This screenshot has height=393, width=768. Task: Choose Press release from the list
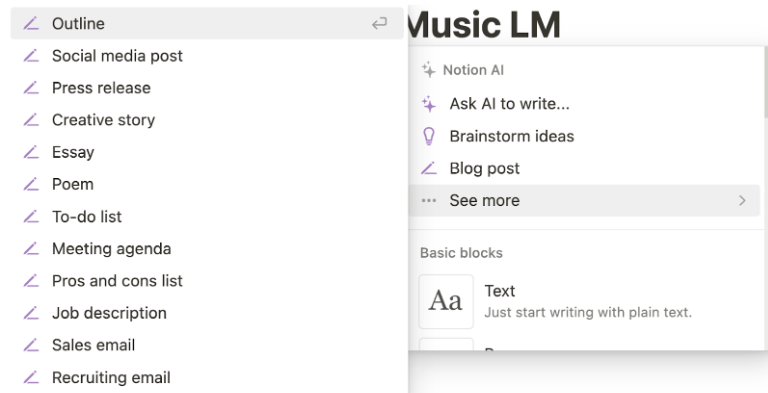click(x=210, y=88)
